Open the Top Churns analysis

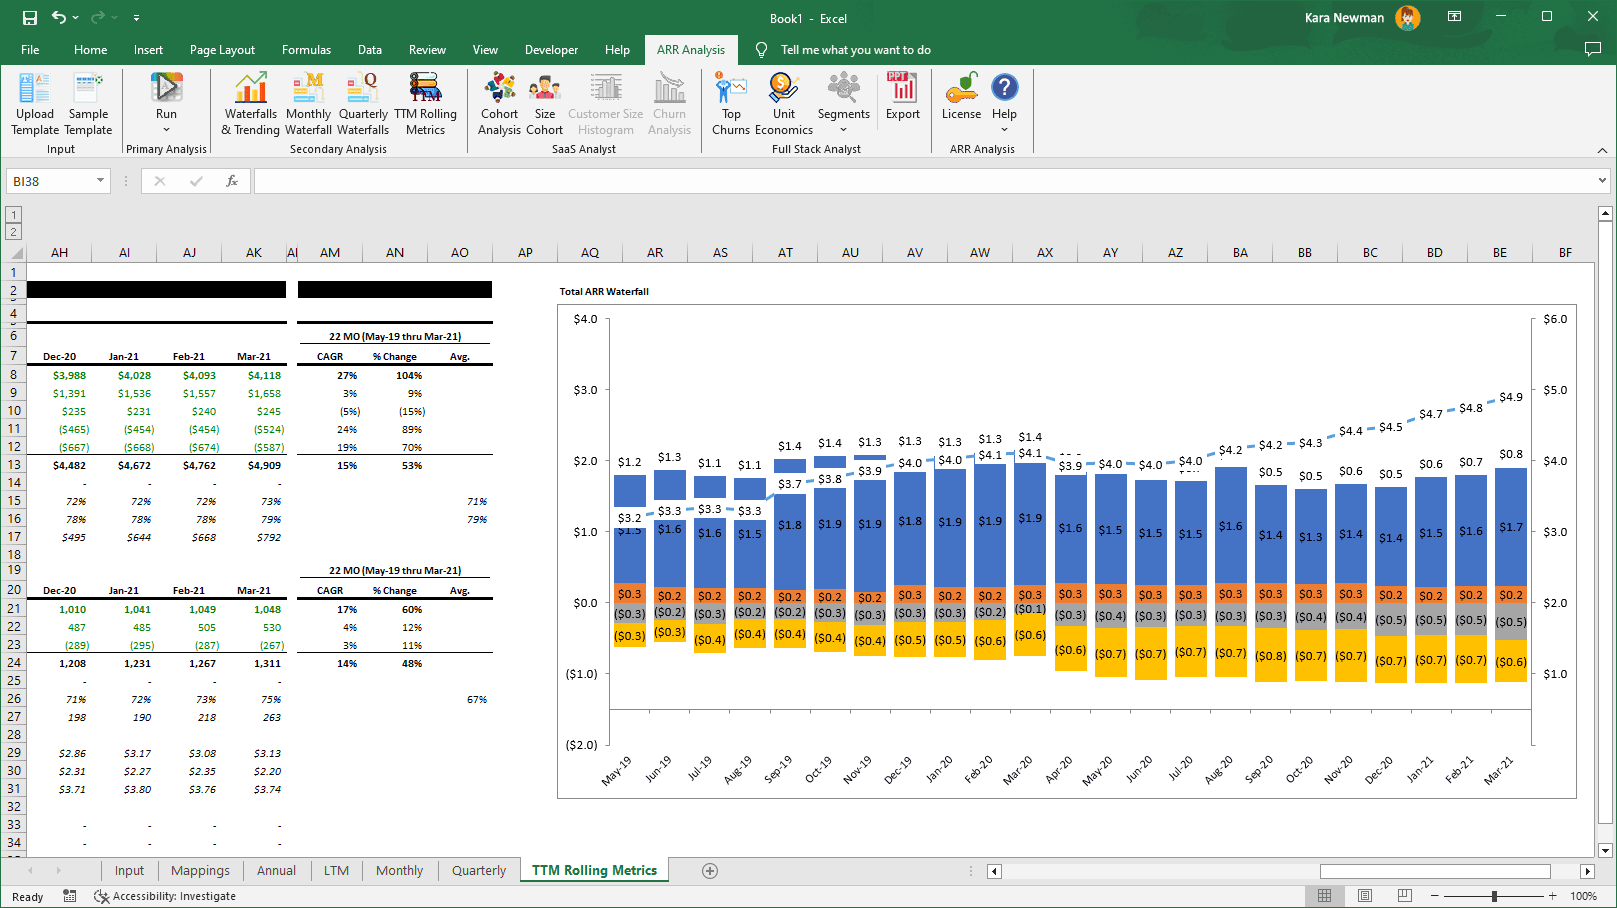point(731,103)
